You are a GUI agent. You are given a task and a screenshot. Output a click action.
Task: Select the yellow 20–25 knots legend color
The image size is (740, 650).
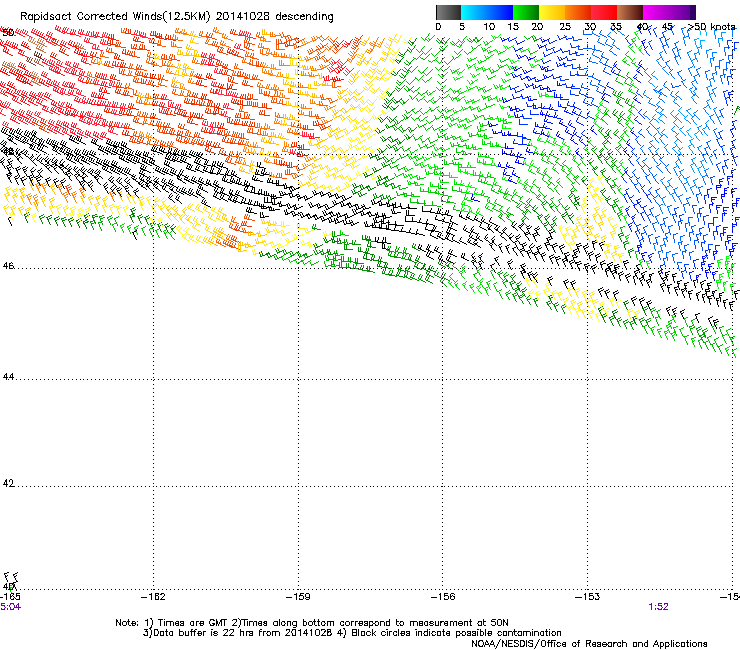tap(552, 12)
